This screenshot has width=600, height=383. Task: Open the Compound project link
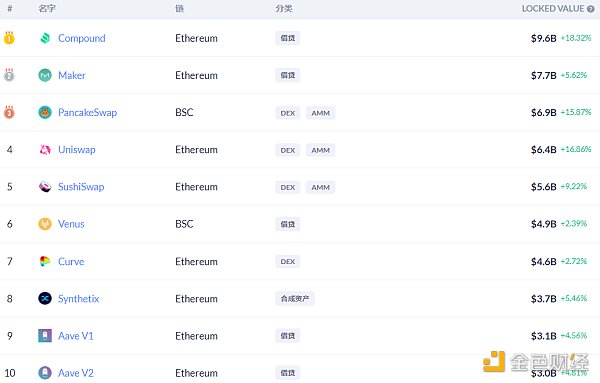coord(82,38)
